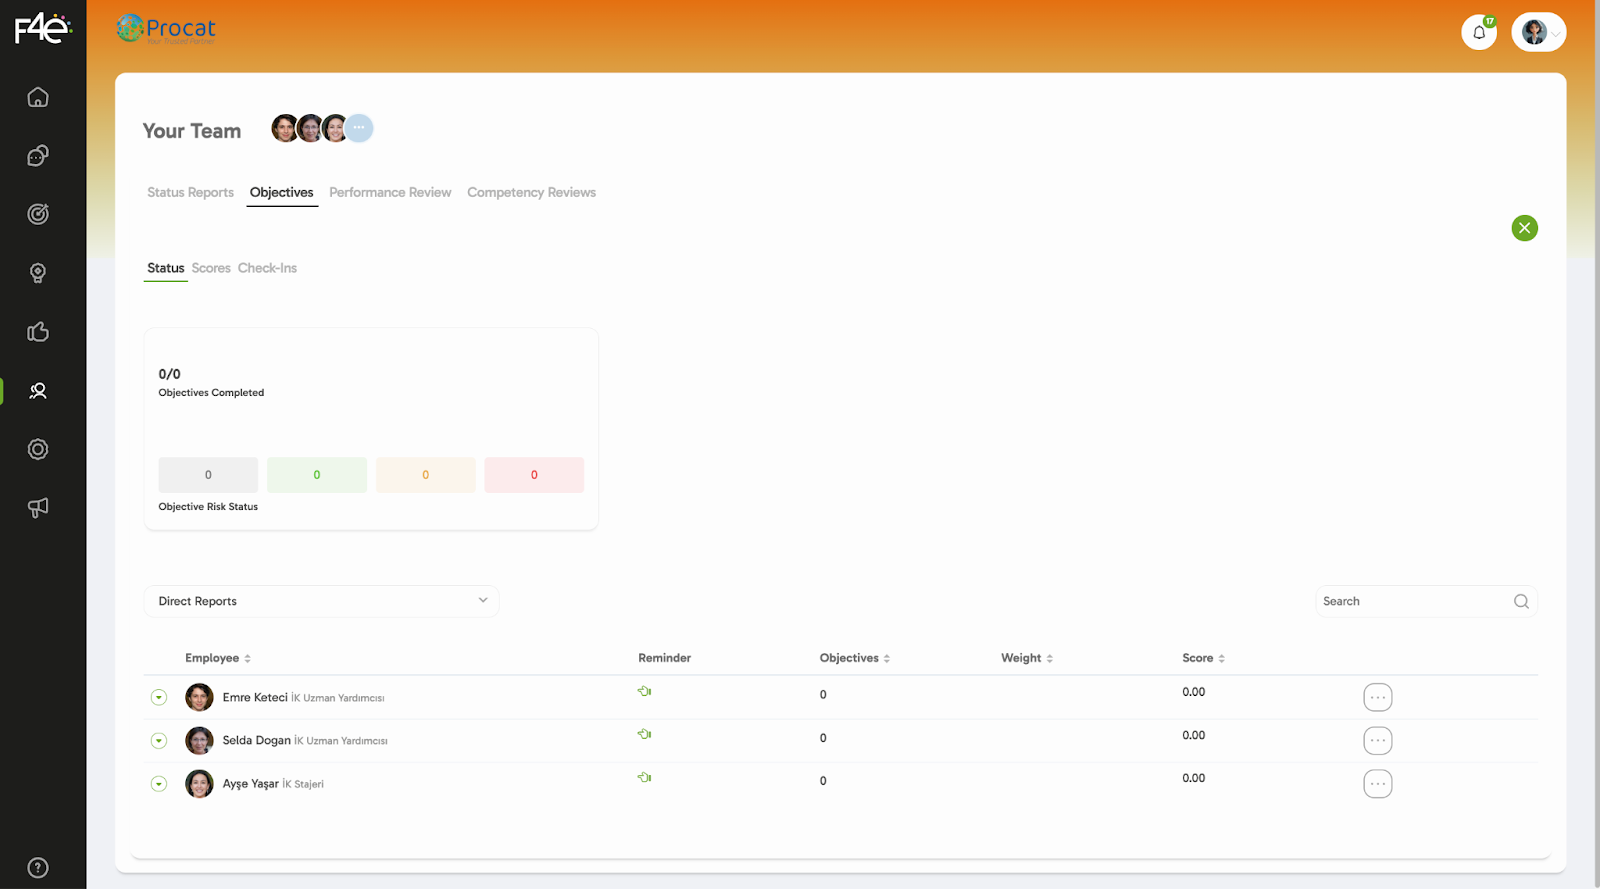Open the Direct Reports dropdown

point(321,601)
